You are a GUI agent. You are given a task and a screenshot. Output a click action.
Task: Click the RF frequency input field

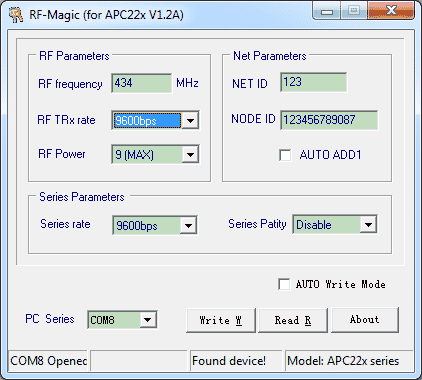pos(142,83)
